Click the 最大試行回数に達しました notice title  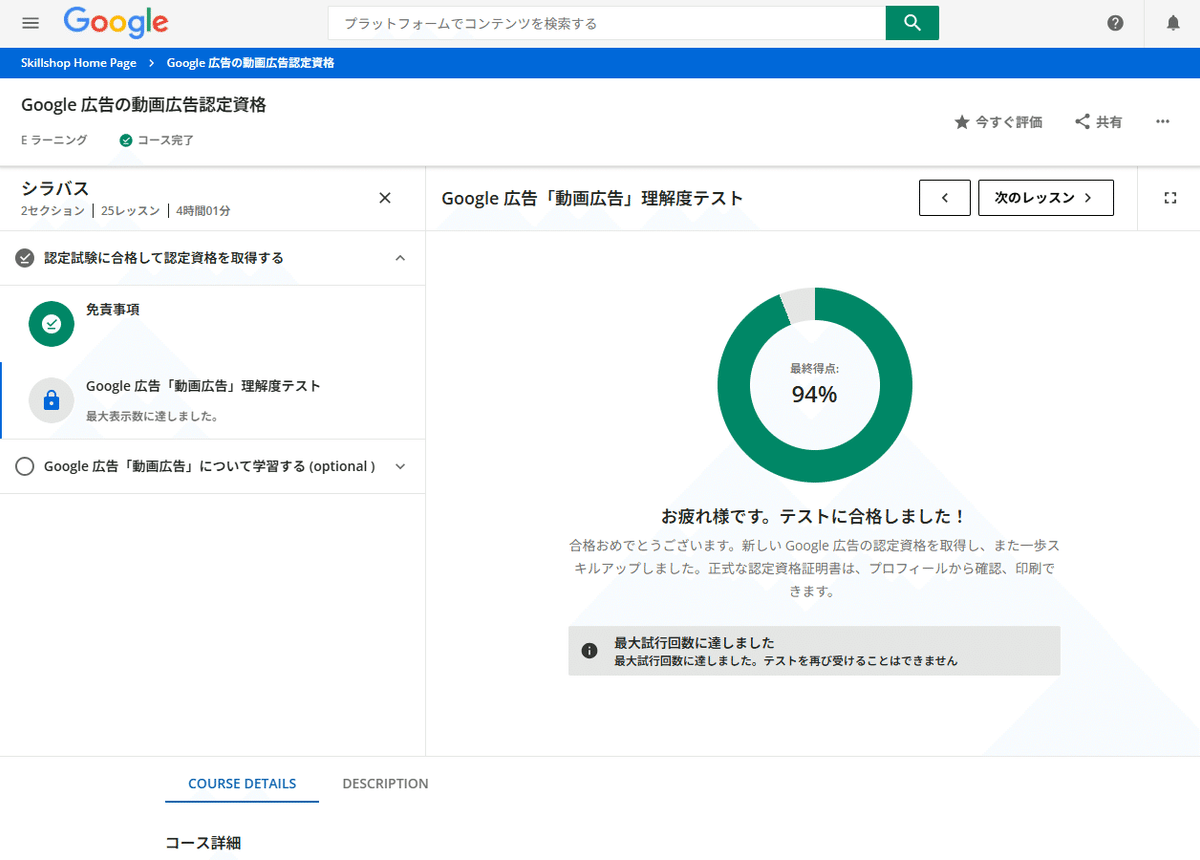tap(694, 643)
